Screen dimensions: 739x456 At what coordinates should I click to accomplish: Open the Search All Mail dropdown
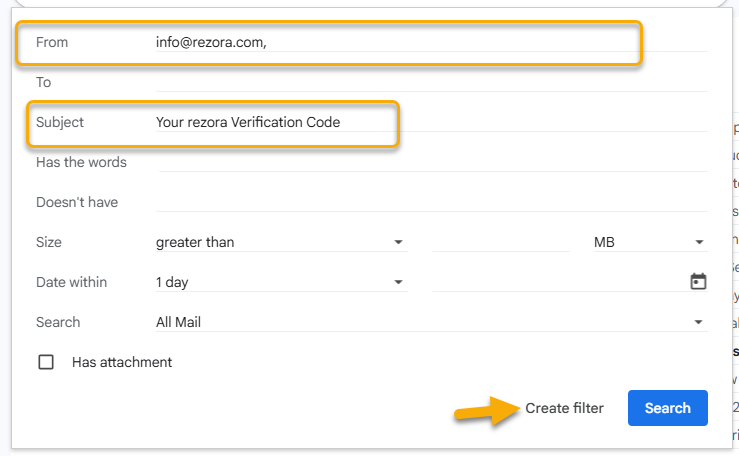pyautogui.click(x=431, y=322)
